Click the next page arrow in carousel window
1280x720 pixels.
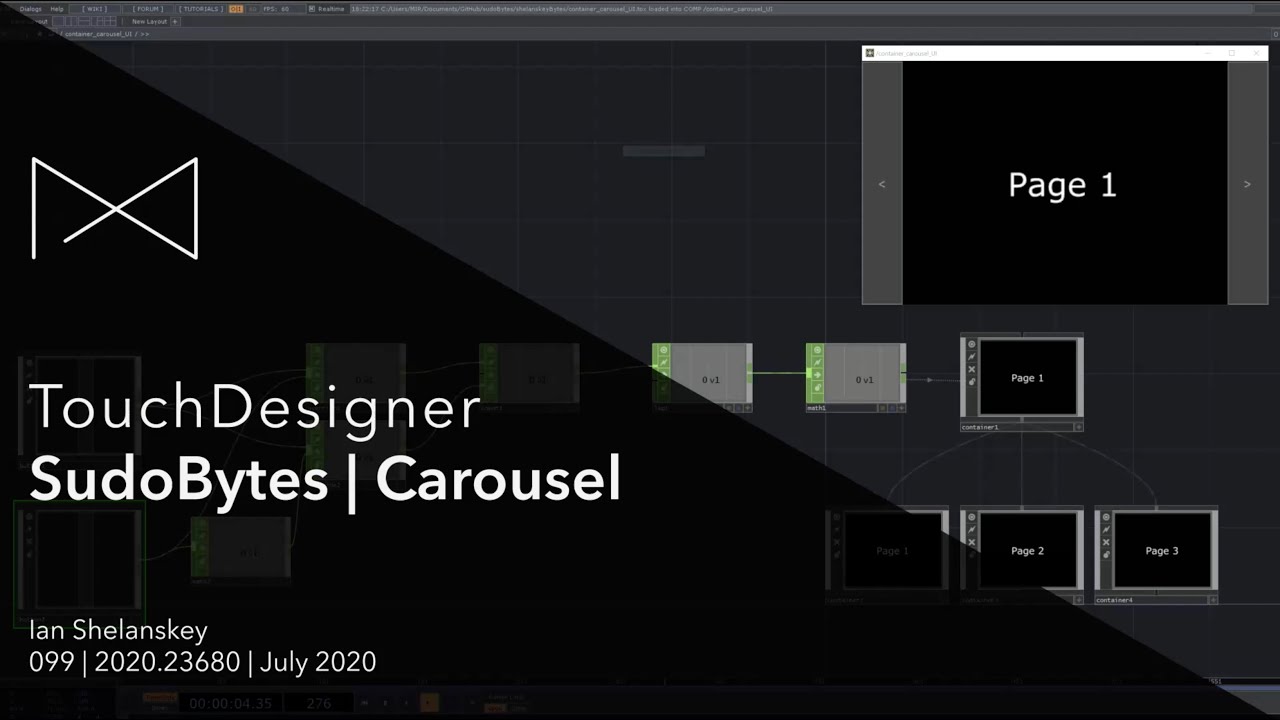pos(1247,184)
